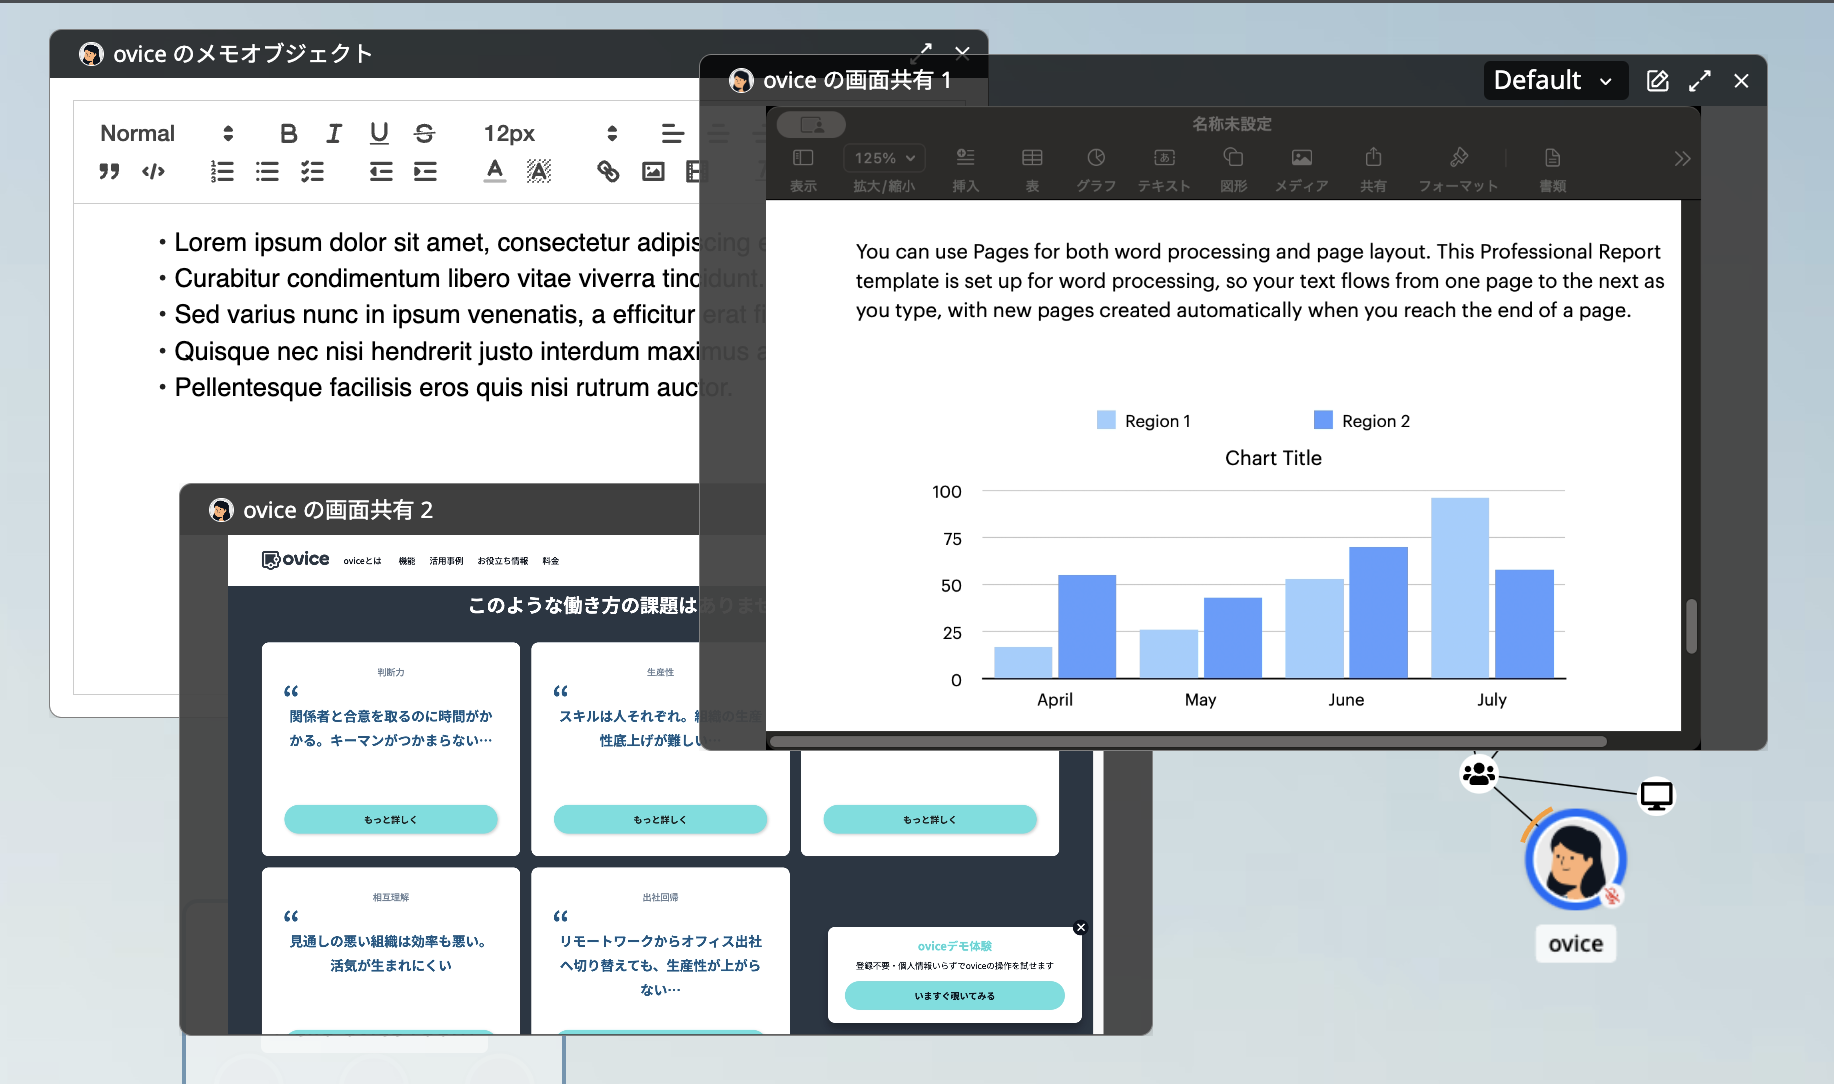The height and width of the screenshot is (1084, 1834).
Task: Click monitor screen share icon near avatar
Action: [1656, 795]
